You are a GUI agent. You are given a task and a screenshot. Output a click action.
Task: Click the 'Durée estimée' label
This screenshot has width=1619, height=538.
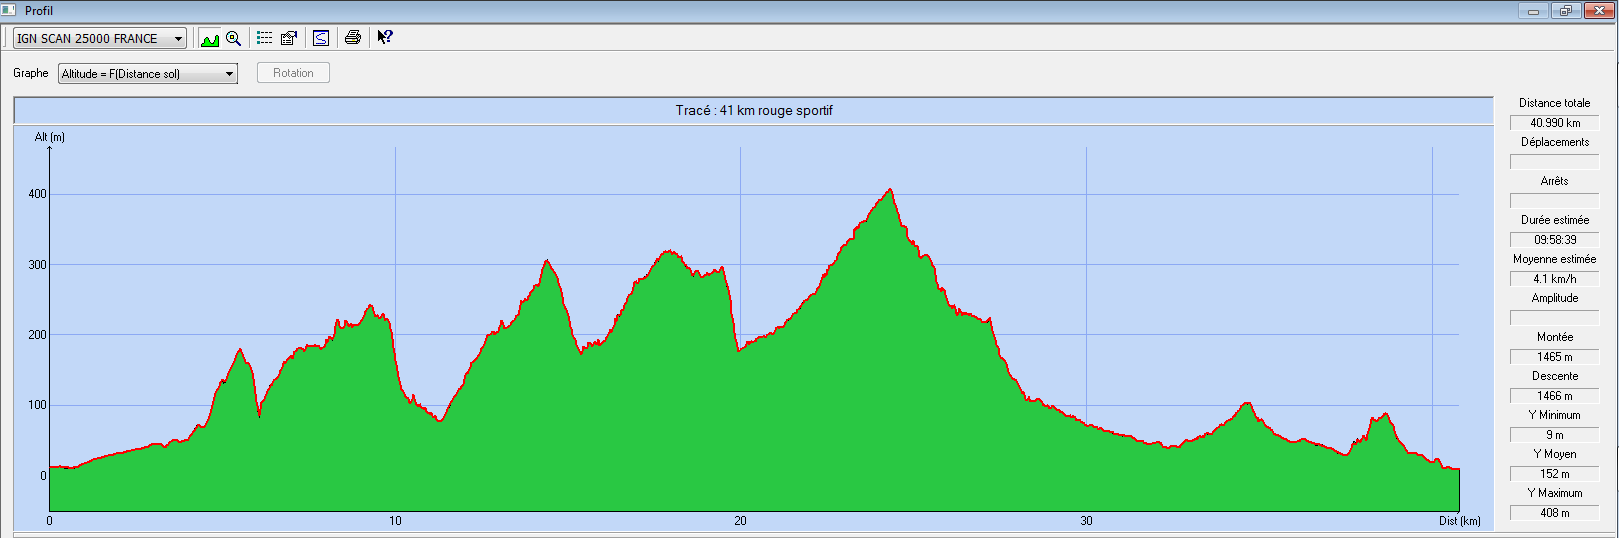pos(1554,220)
